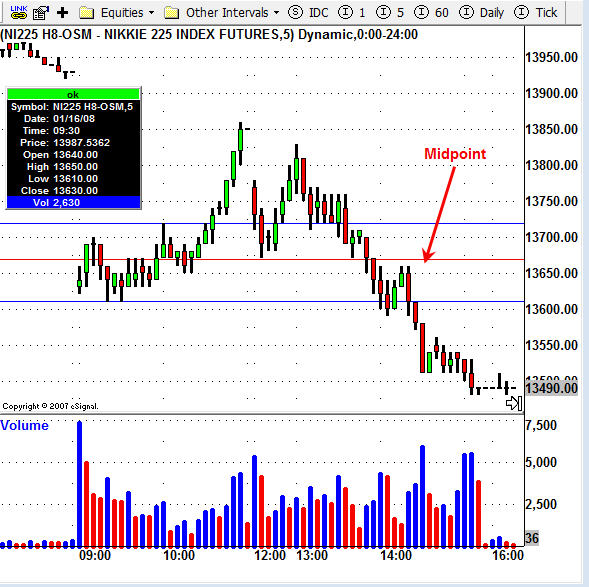Click the scroll-to-latest arrow icon

[x=514, y=403]
